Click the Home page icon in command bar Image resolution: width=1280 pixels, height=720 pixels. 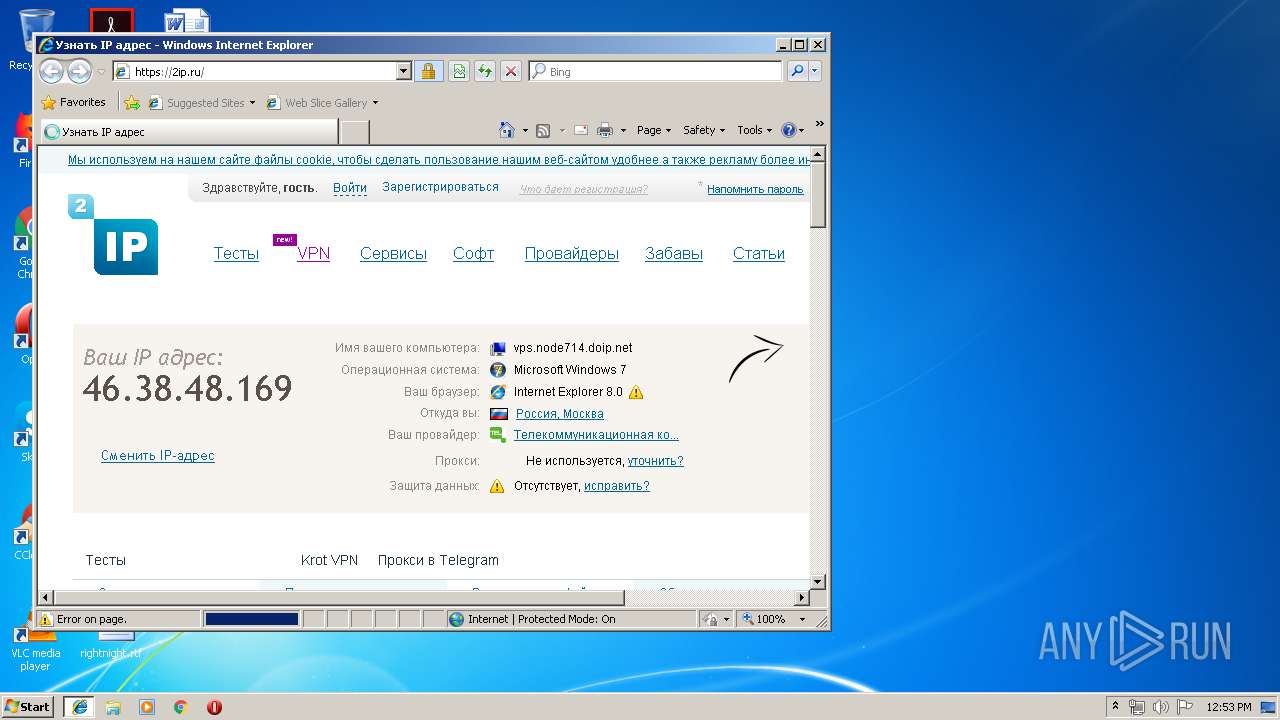(507, 130)
